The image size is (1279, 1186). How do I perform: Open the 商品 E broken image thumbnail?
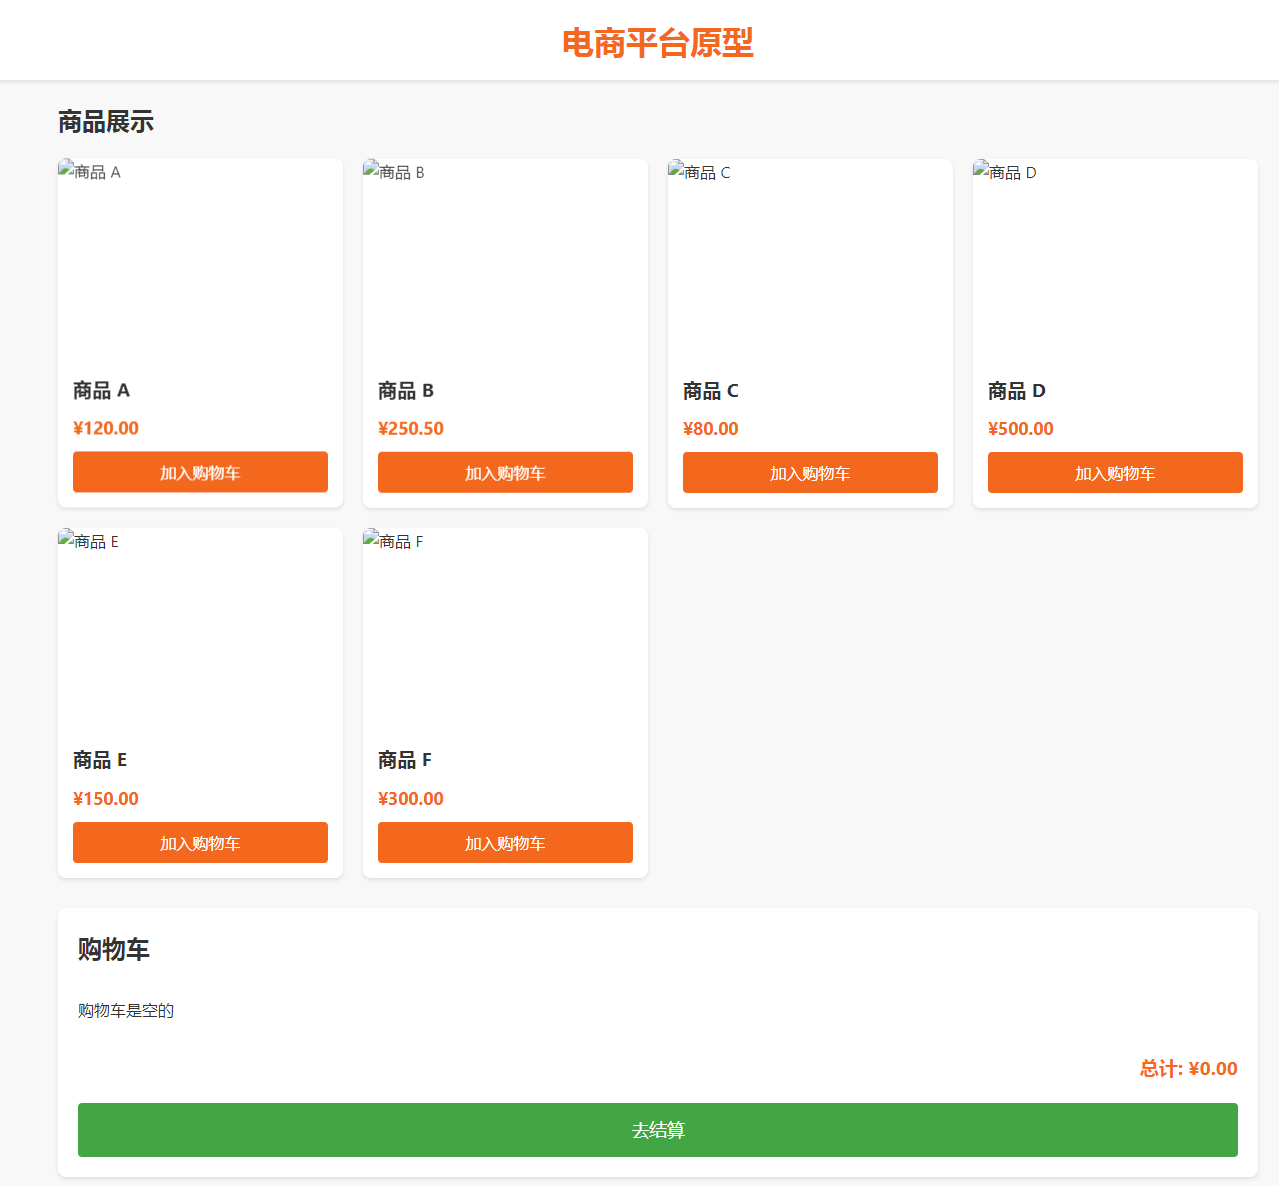click(x=200, y=629)
